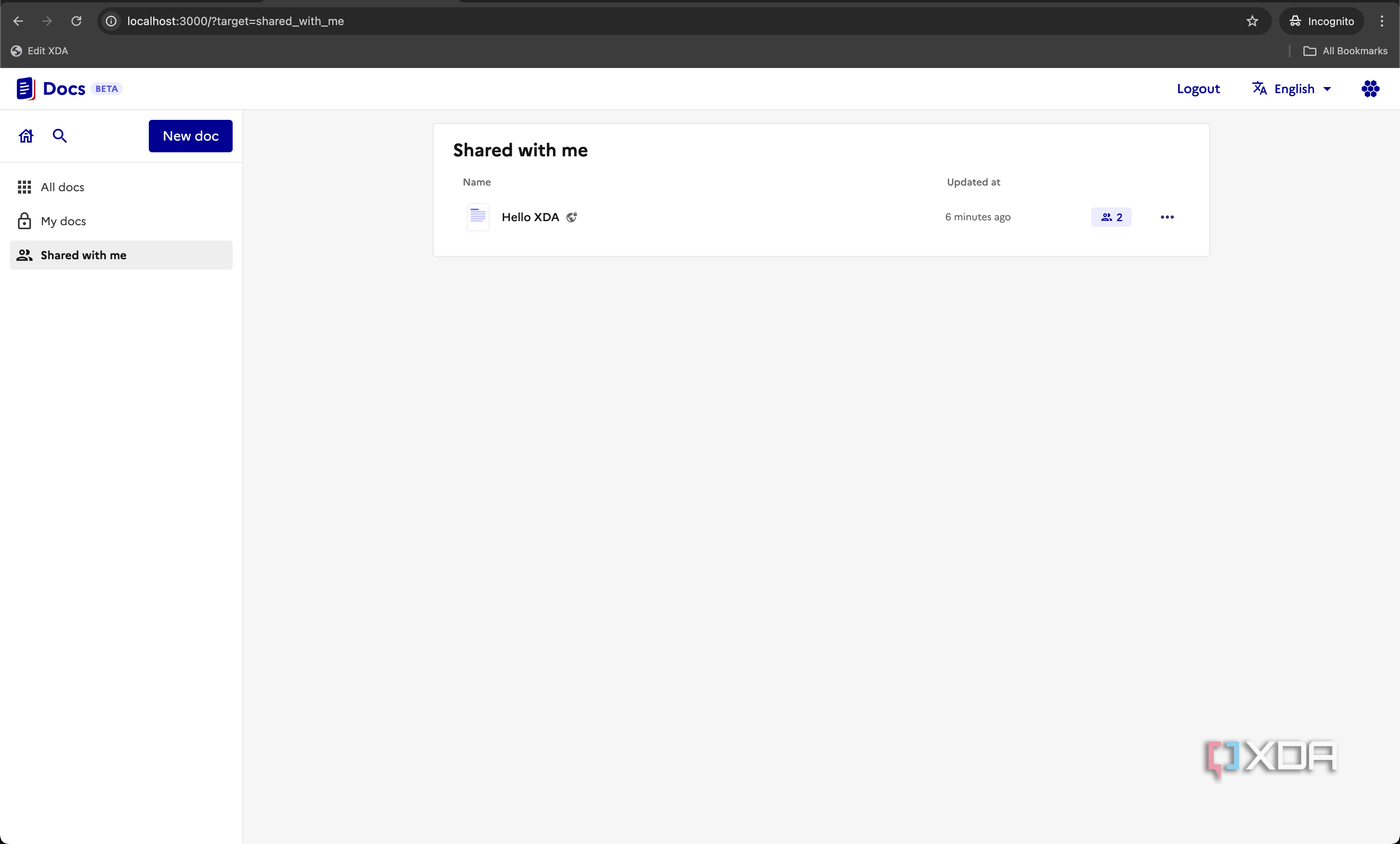1400x844 pixels.
Task: Open the Chrome three-dot menu
Action: (x=1382, y=21)
